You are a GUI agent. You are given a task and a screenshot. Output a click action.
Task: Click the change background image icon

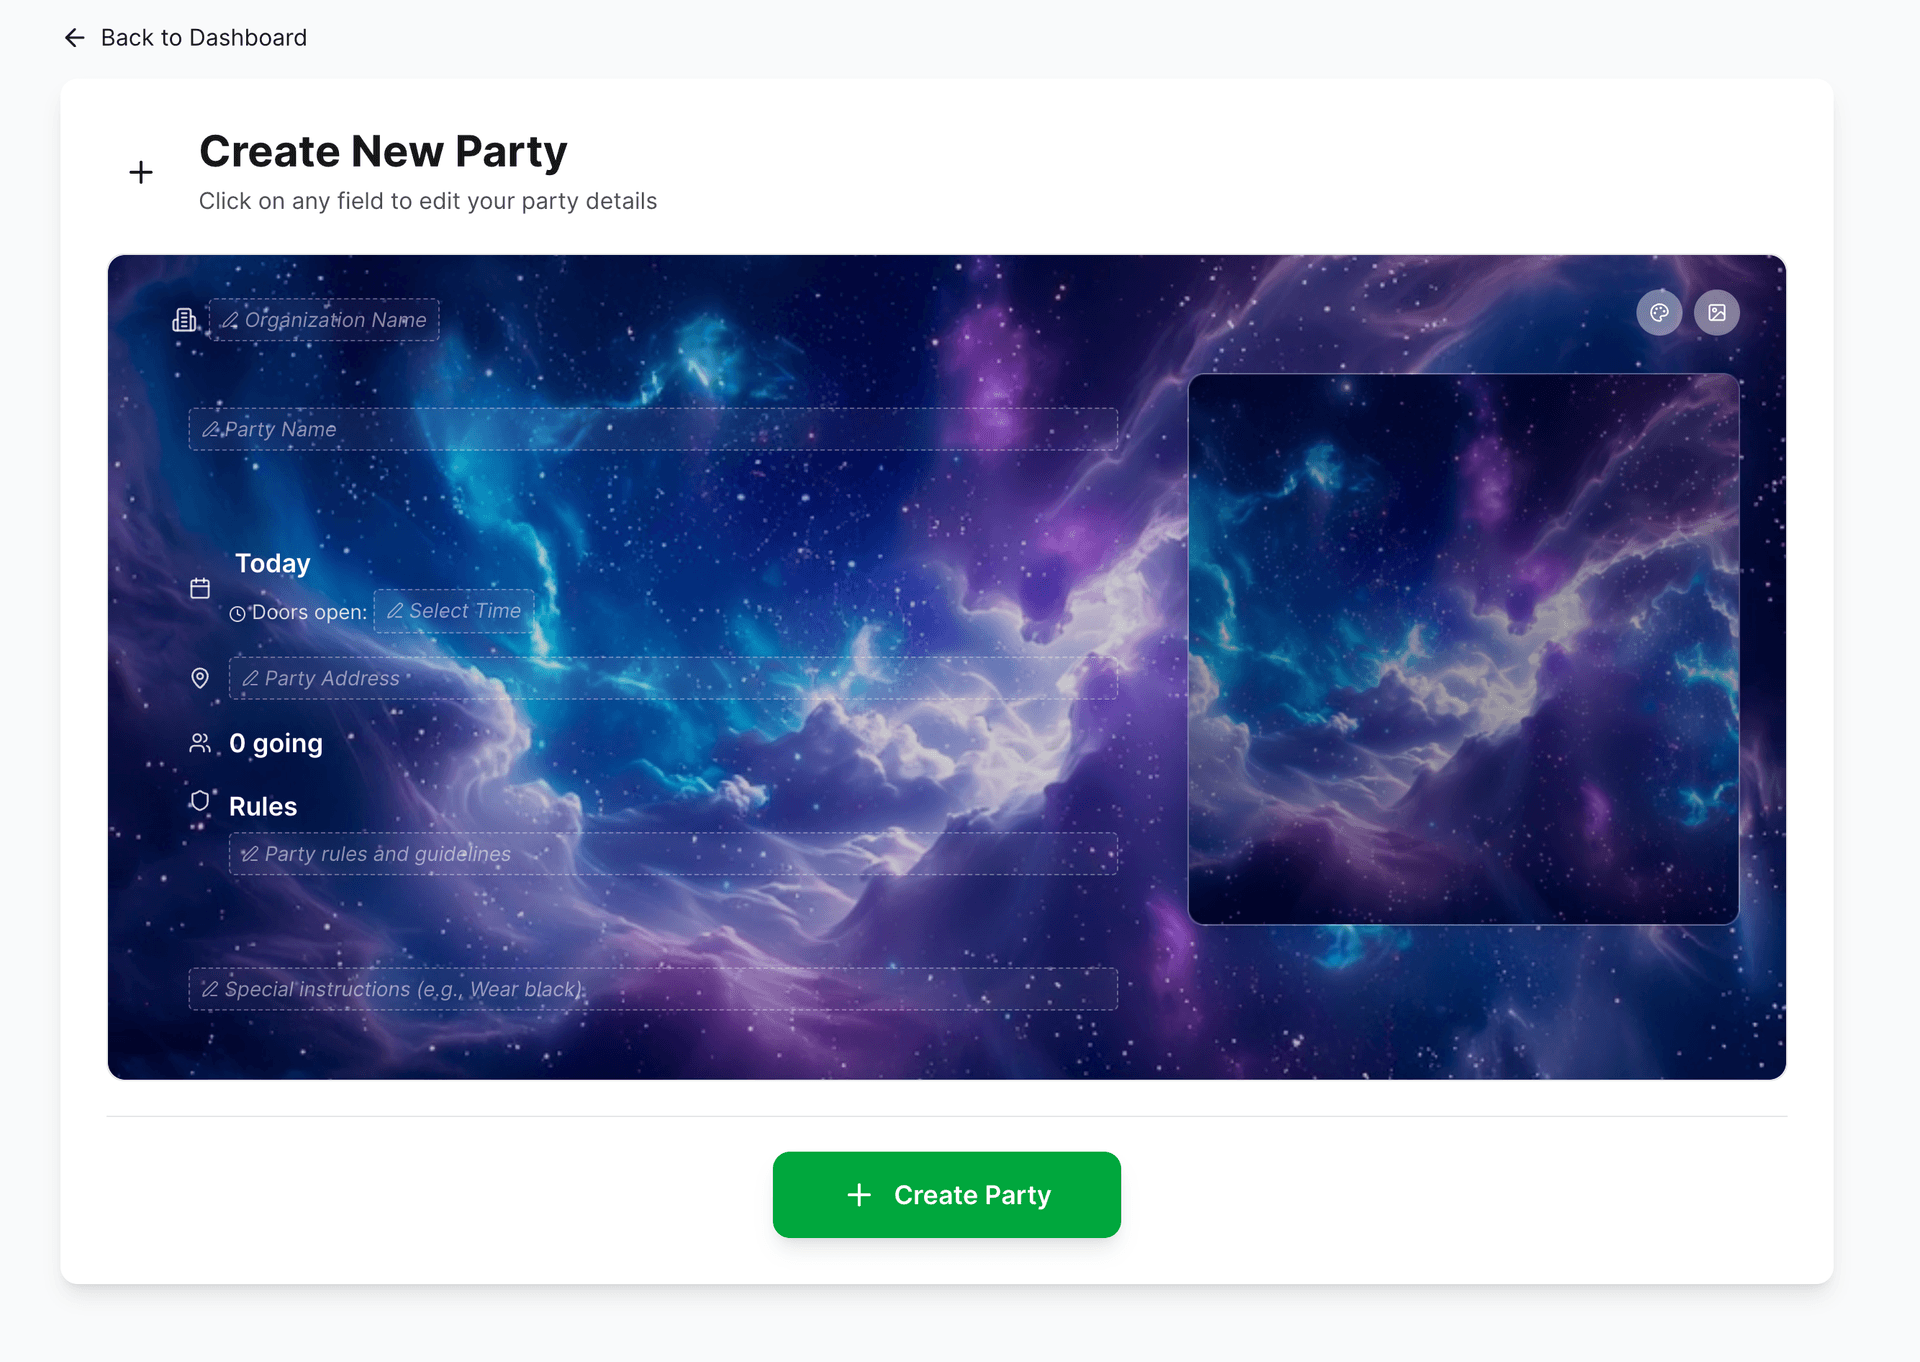[1717, 313]
